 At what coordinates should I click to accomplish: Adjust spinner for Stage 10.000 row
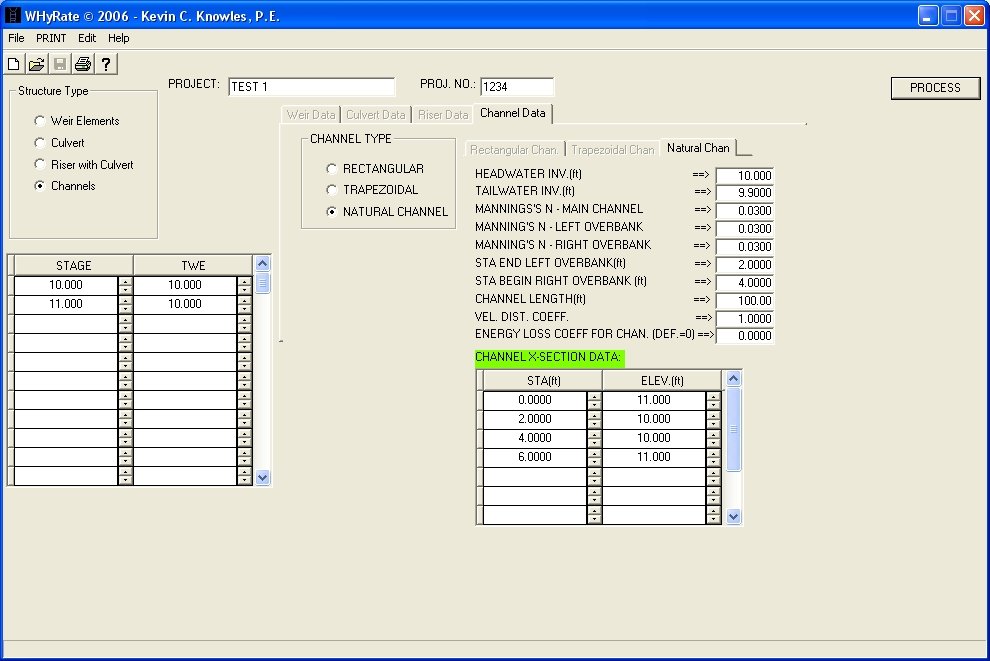pos(125,285)
